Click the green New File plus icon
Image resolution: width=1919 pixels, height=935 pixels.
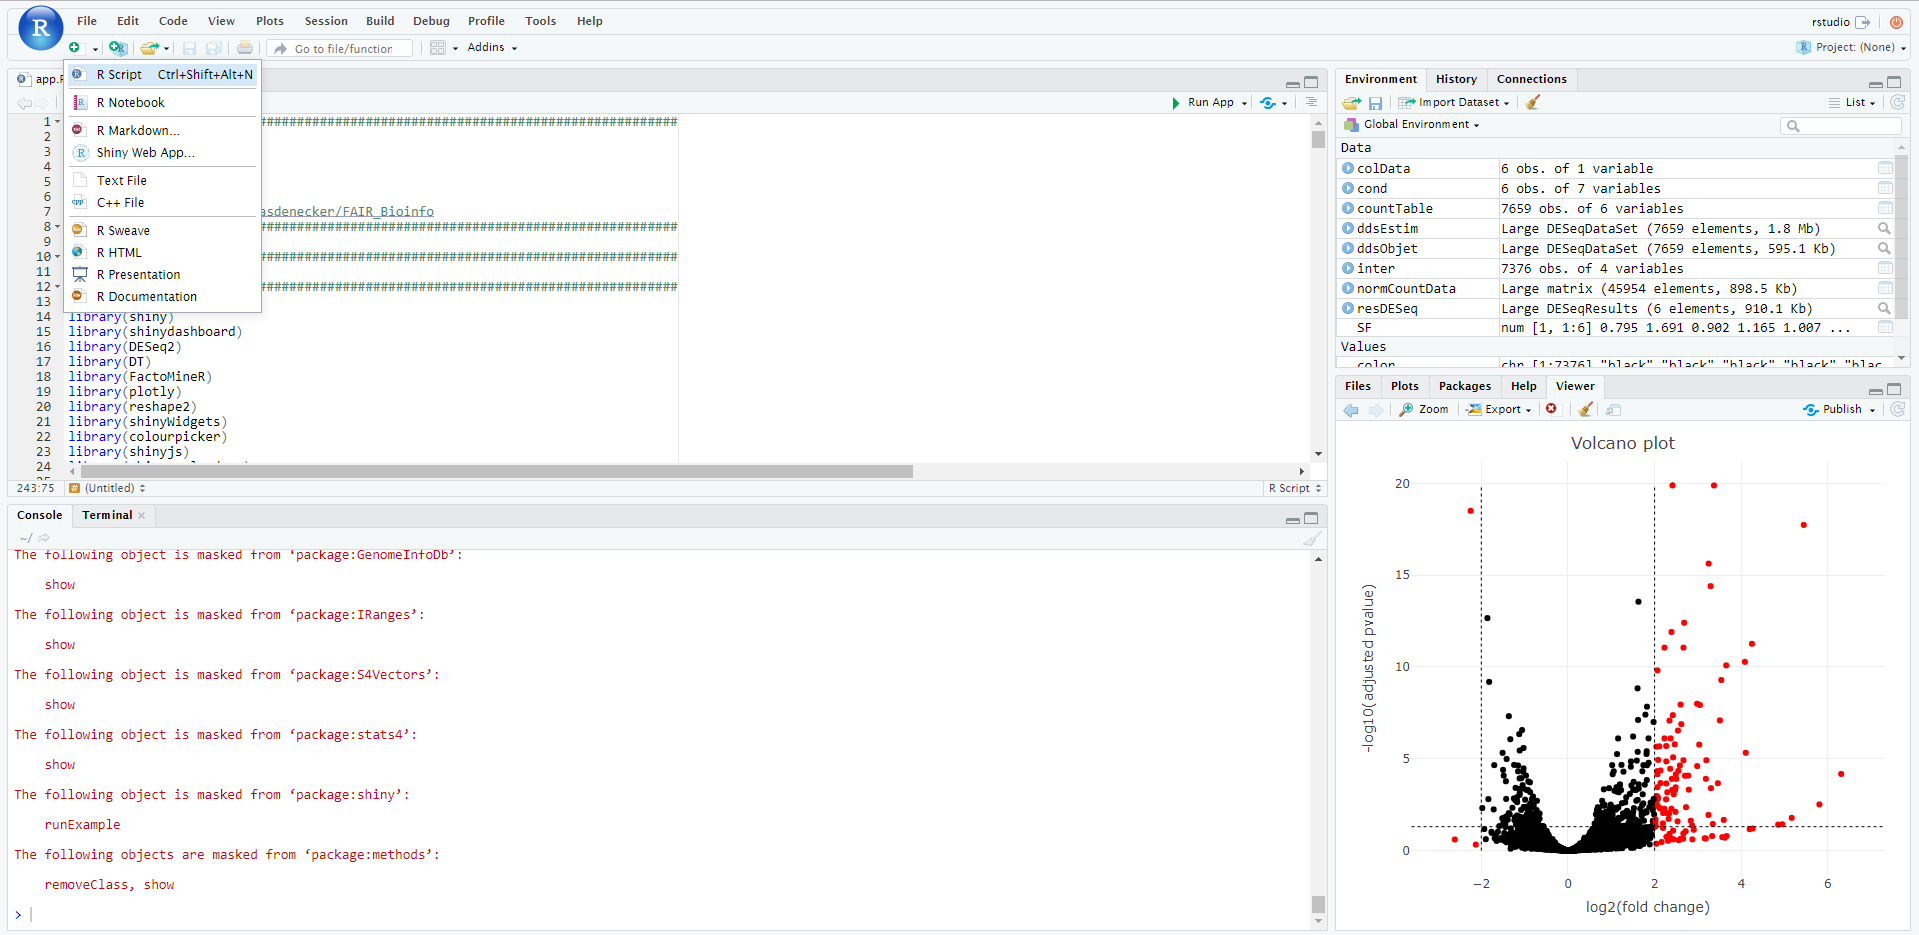pos(75,48)
